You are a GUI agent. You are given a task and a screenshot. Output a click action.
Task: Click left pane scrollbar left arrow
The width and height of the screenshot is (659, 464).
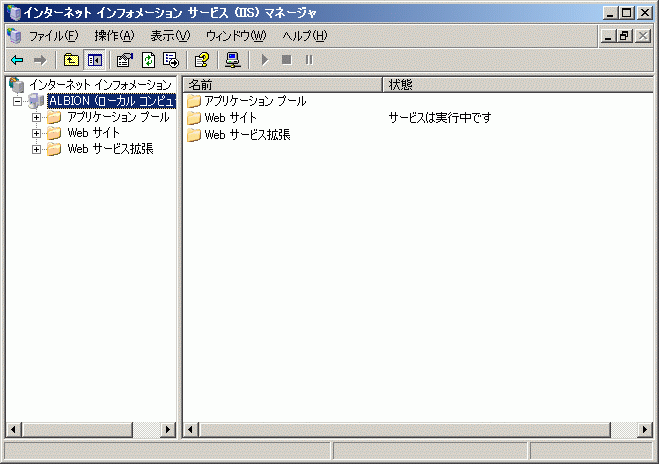[13, 430]
